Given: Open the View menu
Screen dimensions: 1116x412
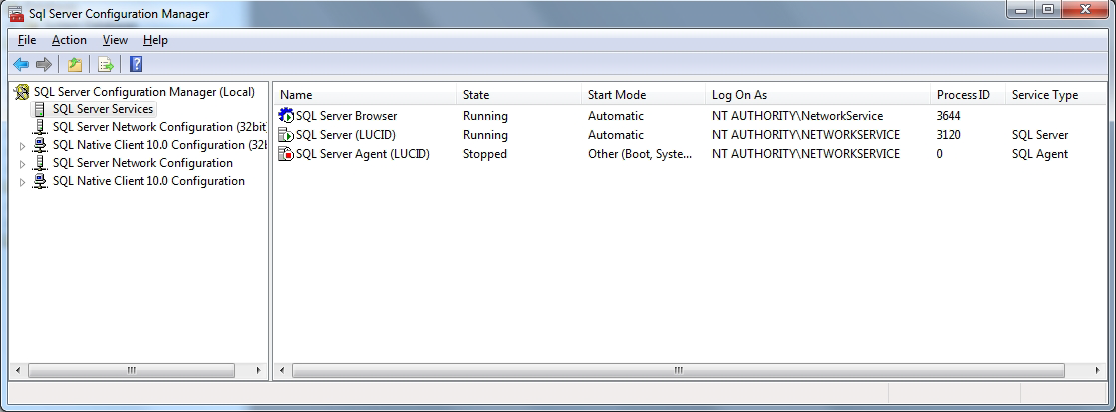Looking at the screenshot, I should click(115, 40).
